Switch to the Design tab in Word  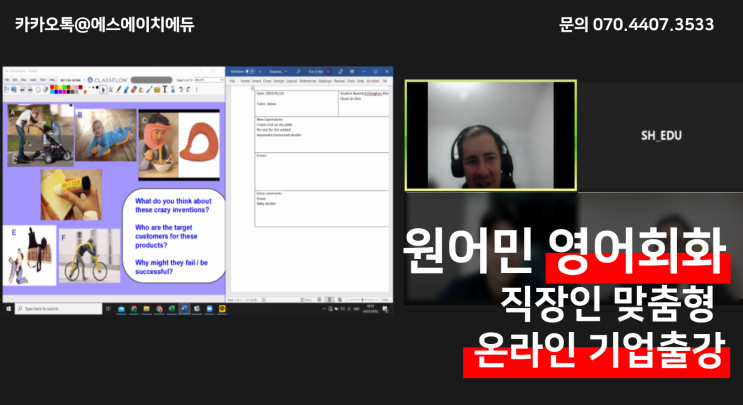[279, 81]
